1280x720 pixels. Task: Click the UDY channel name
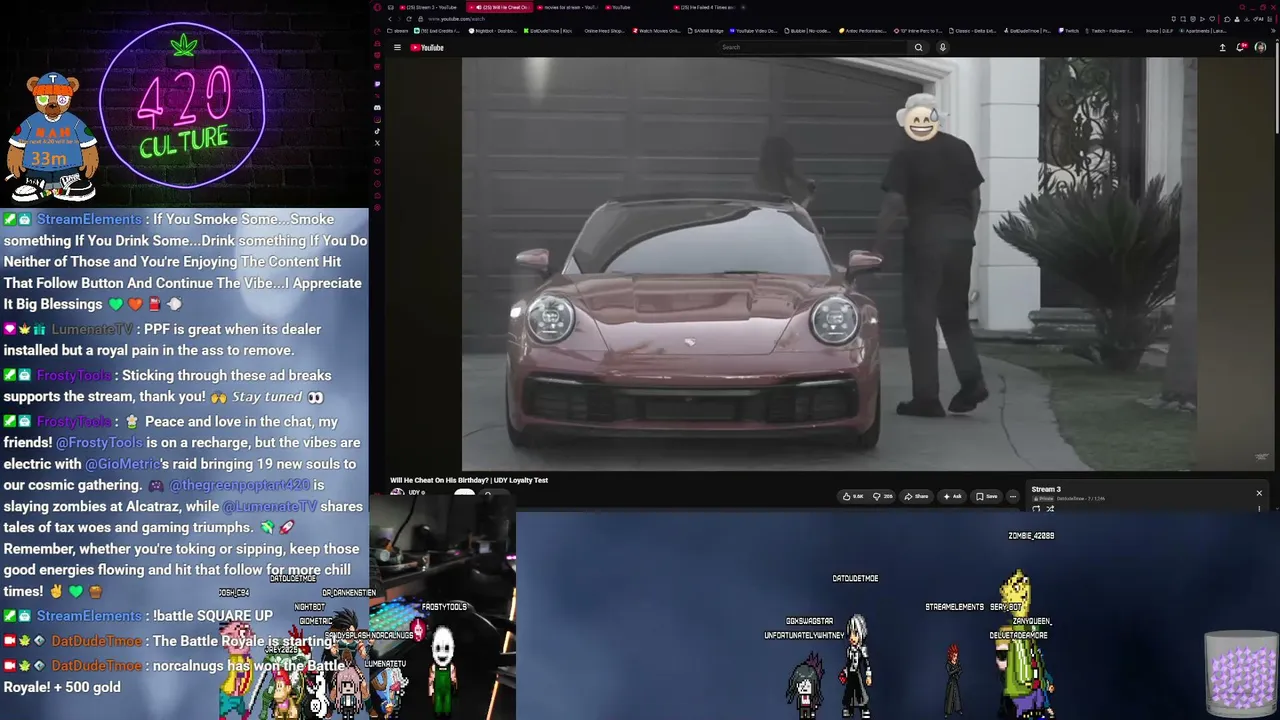point(416,493)
